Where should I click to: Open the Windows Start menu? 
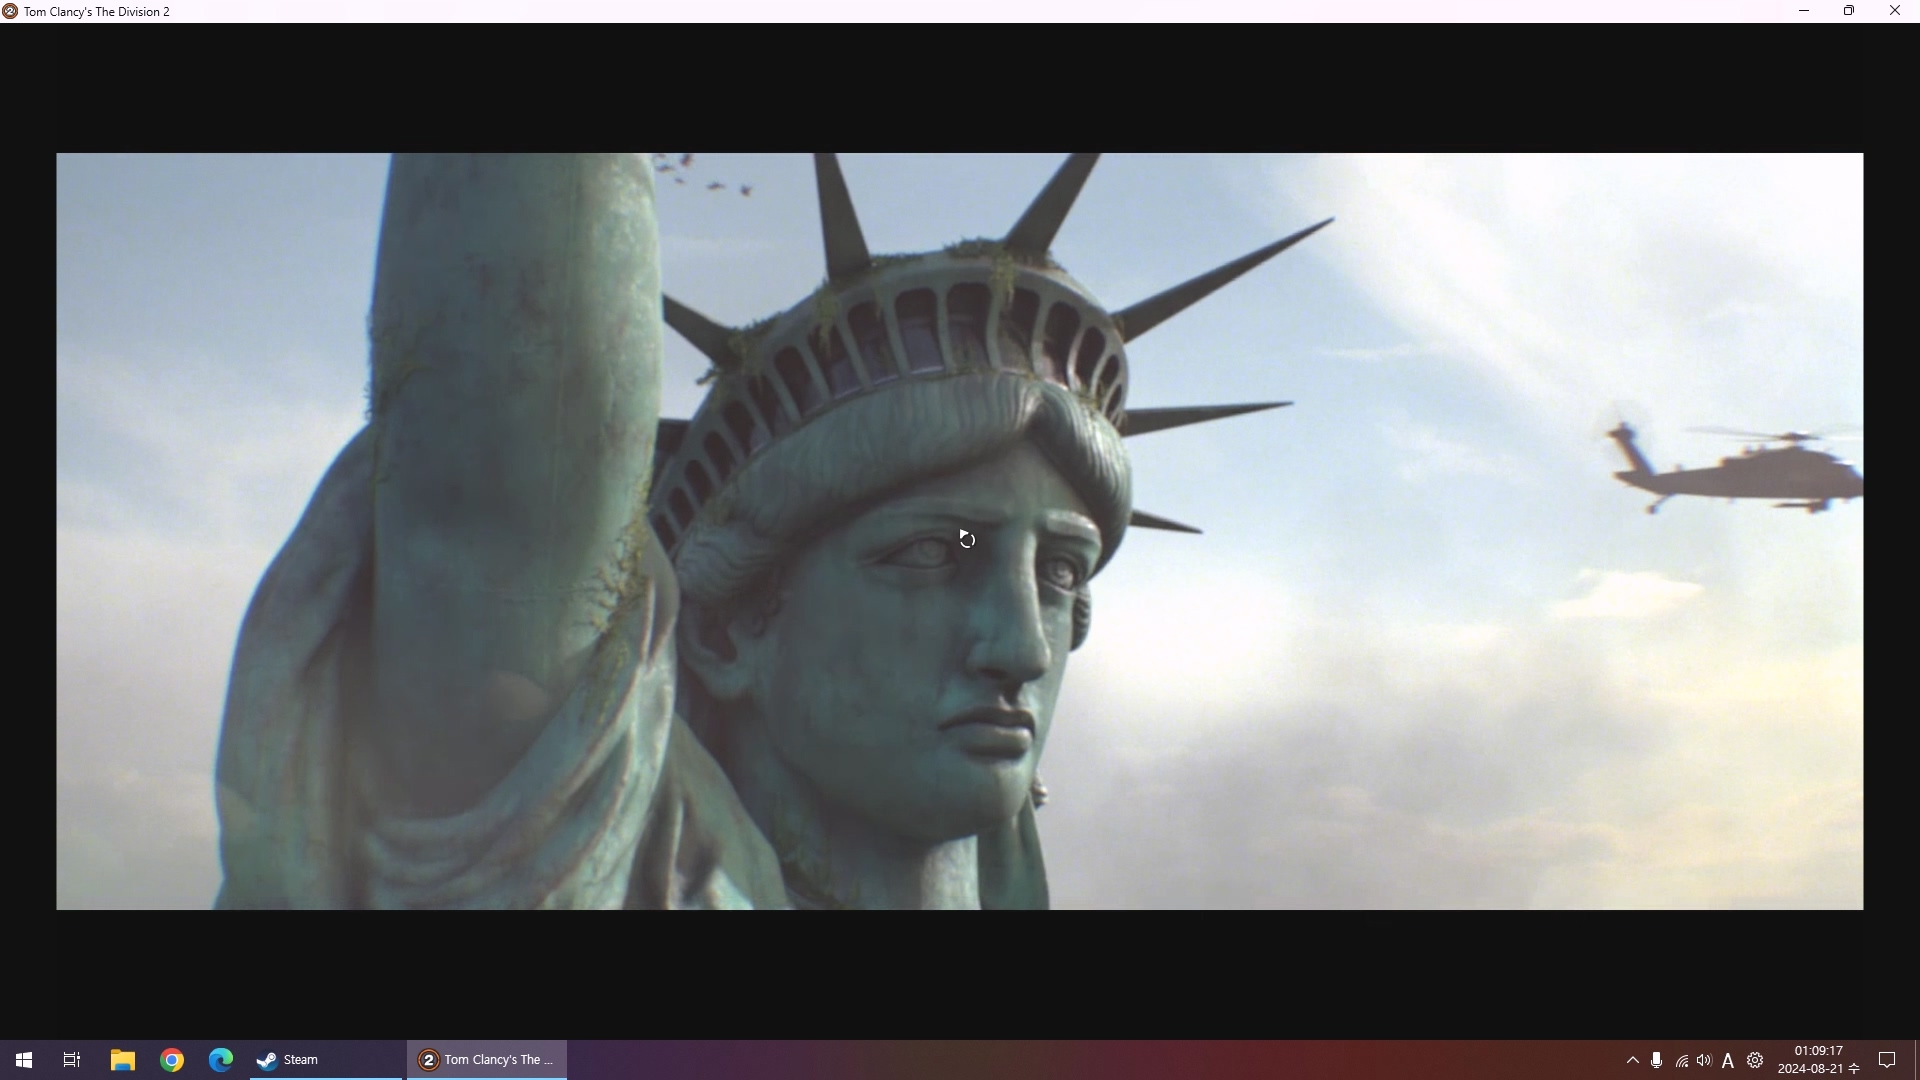24,1060
